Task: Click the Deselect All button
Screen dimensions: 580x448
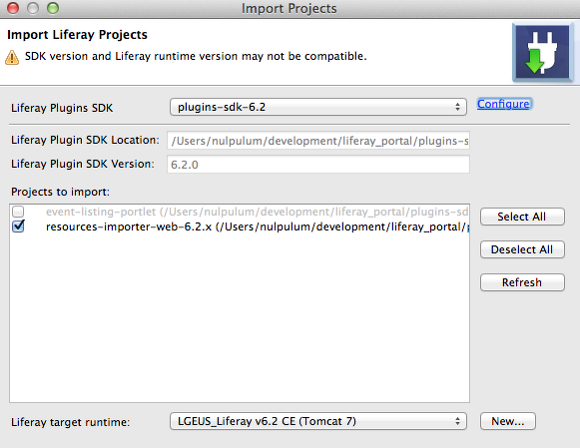Action: [x=522, y=250]
